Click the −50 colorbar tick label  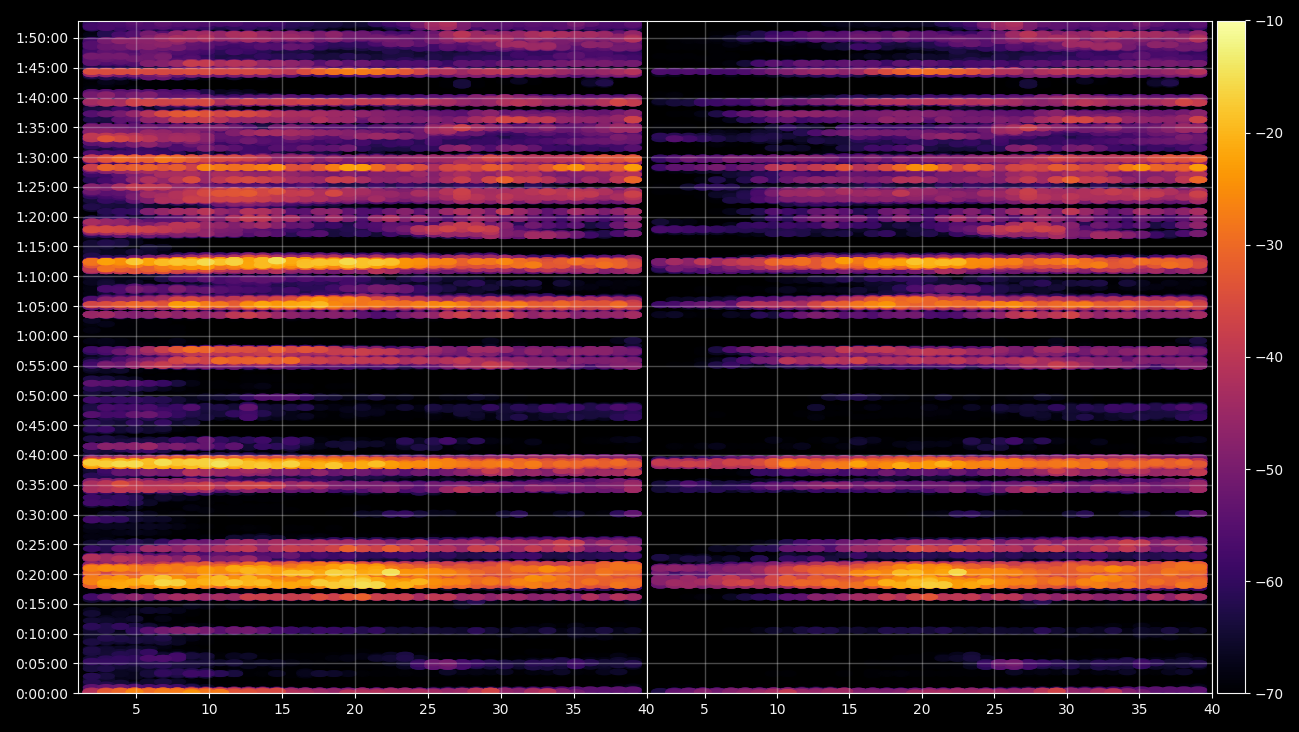click(x=1269, y=469)
